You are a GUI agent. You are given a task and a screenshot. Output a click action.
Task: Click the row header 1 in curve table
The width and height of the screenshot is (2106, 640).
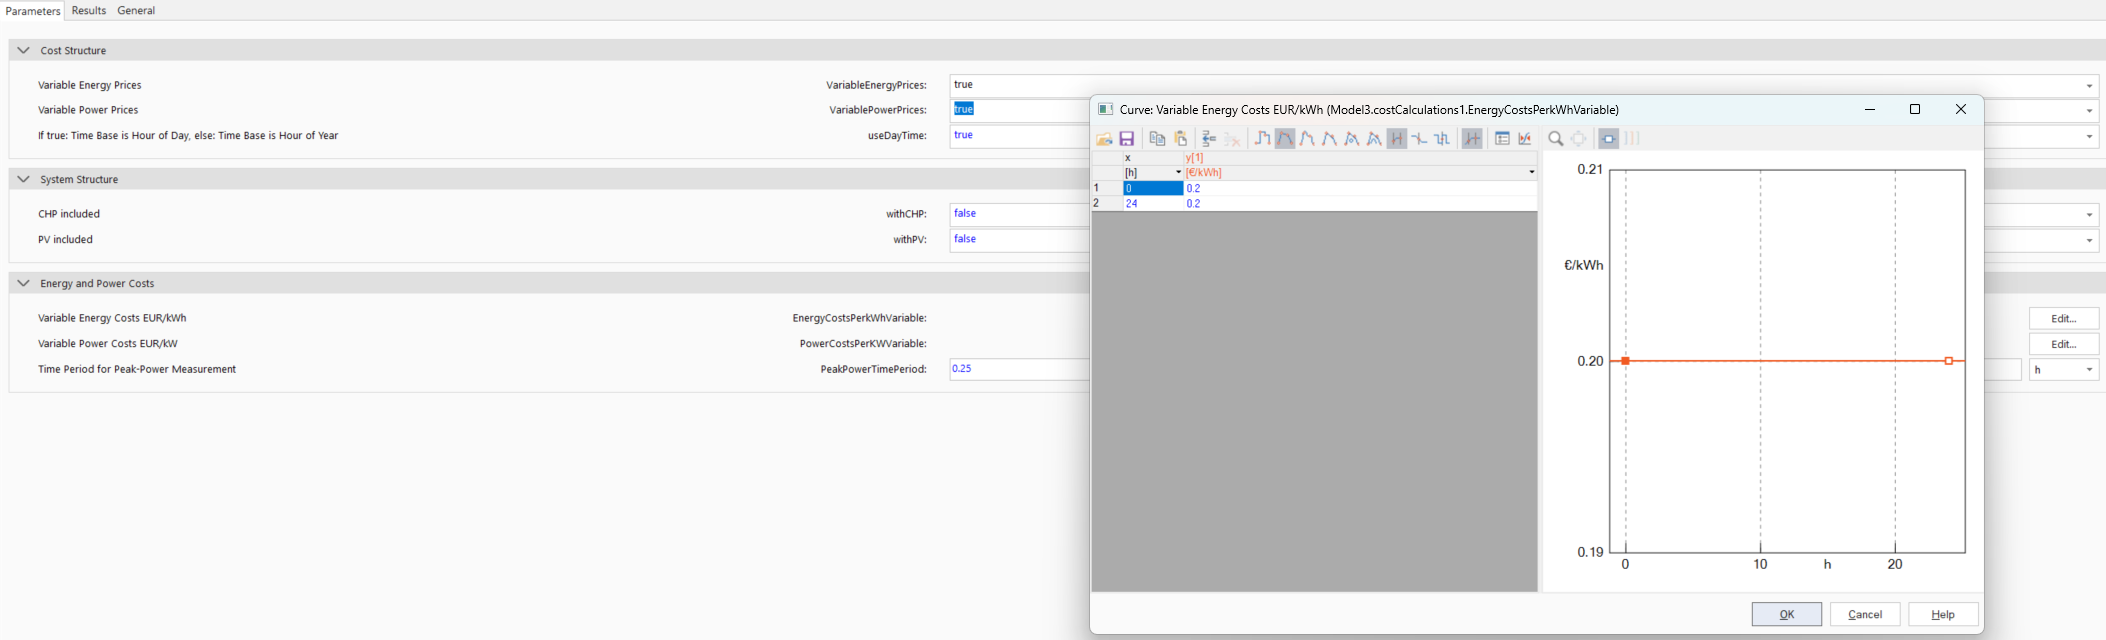(1107, 188)
